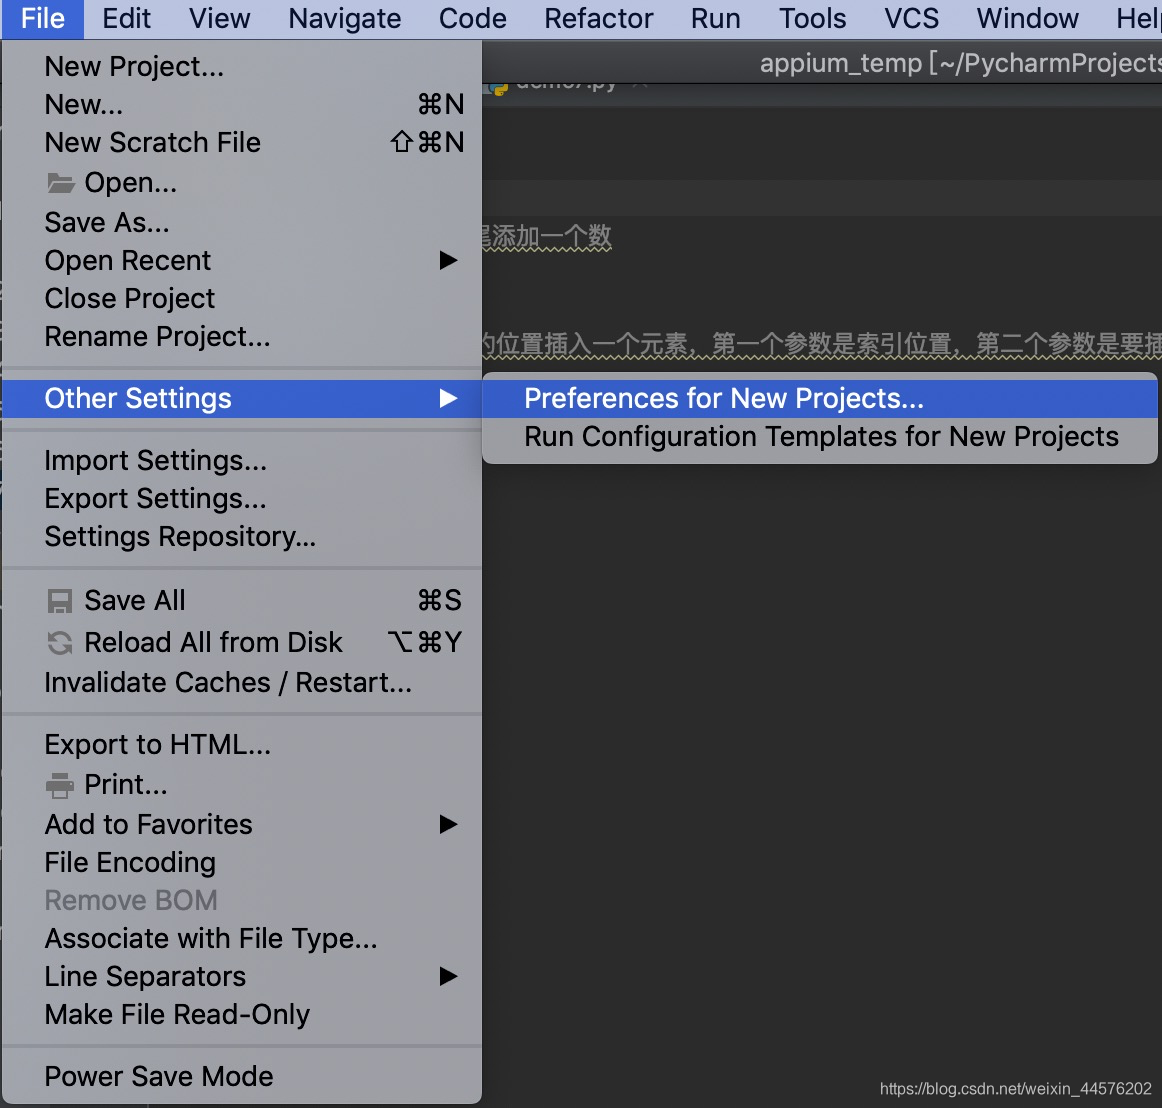1162x1108 pixels.
Task: Open Other Settings submenu
Action: [x=242, y=399]
